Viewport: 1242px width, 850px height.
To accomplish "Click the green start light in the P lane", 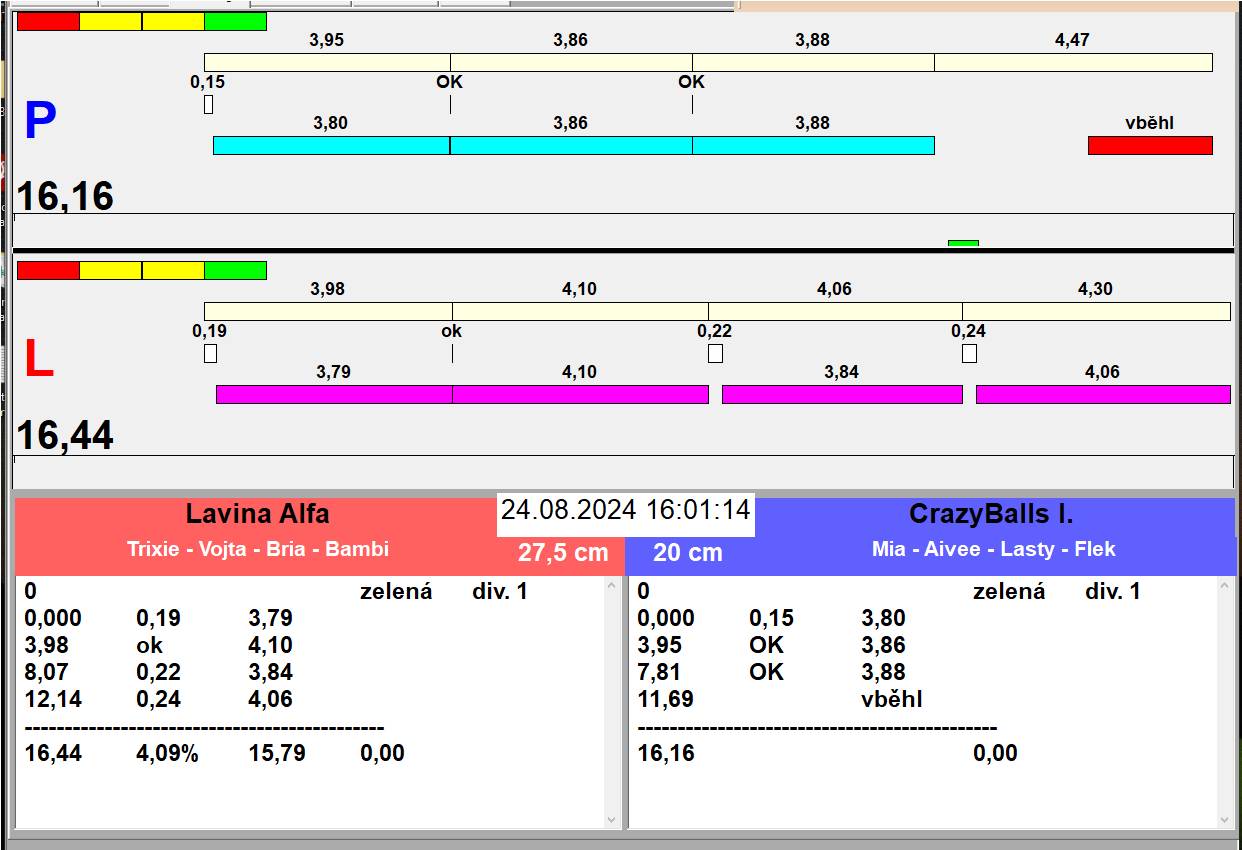I will (235, 21).
